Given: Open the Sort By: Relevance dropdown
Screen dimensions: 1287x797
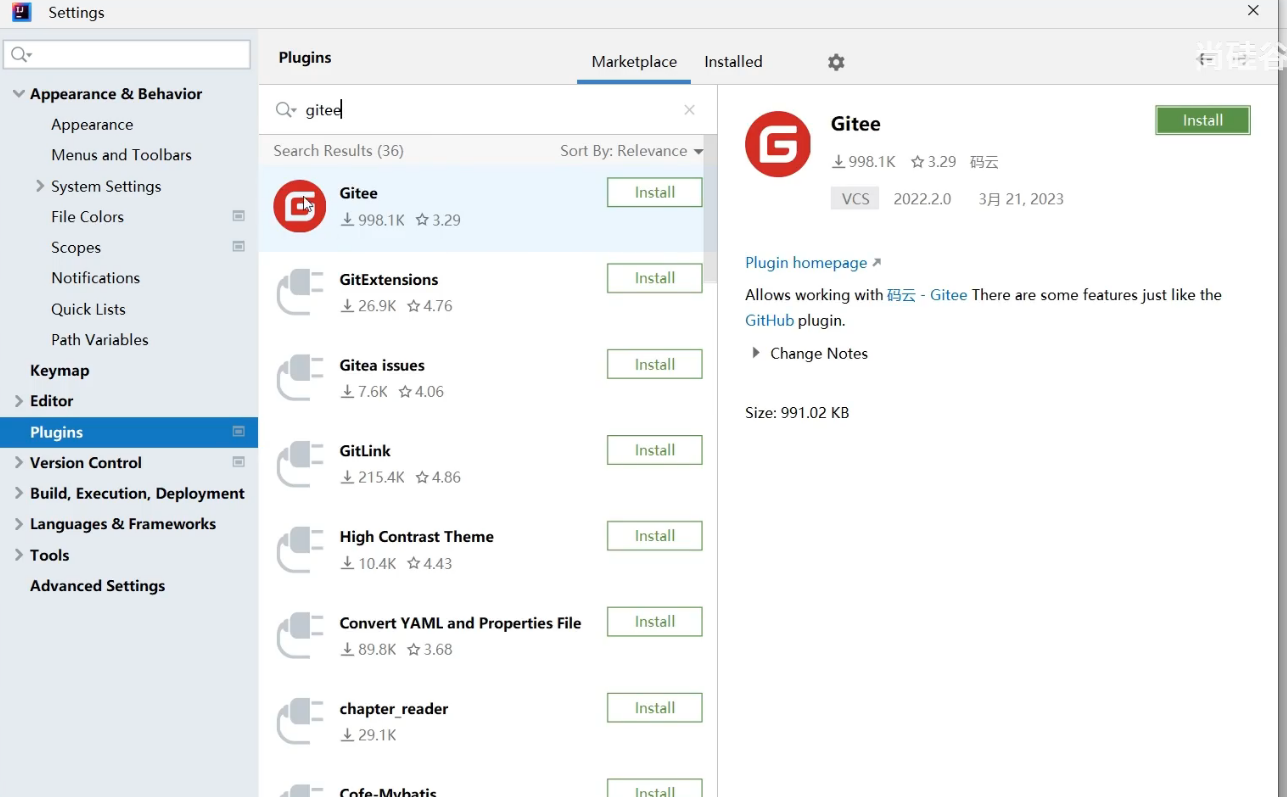Looking at the screenshot, I should pyautogui.click(x=631, y=151).
